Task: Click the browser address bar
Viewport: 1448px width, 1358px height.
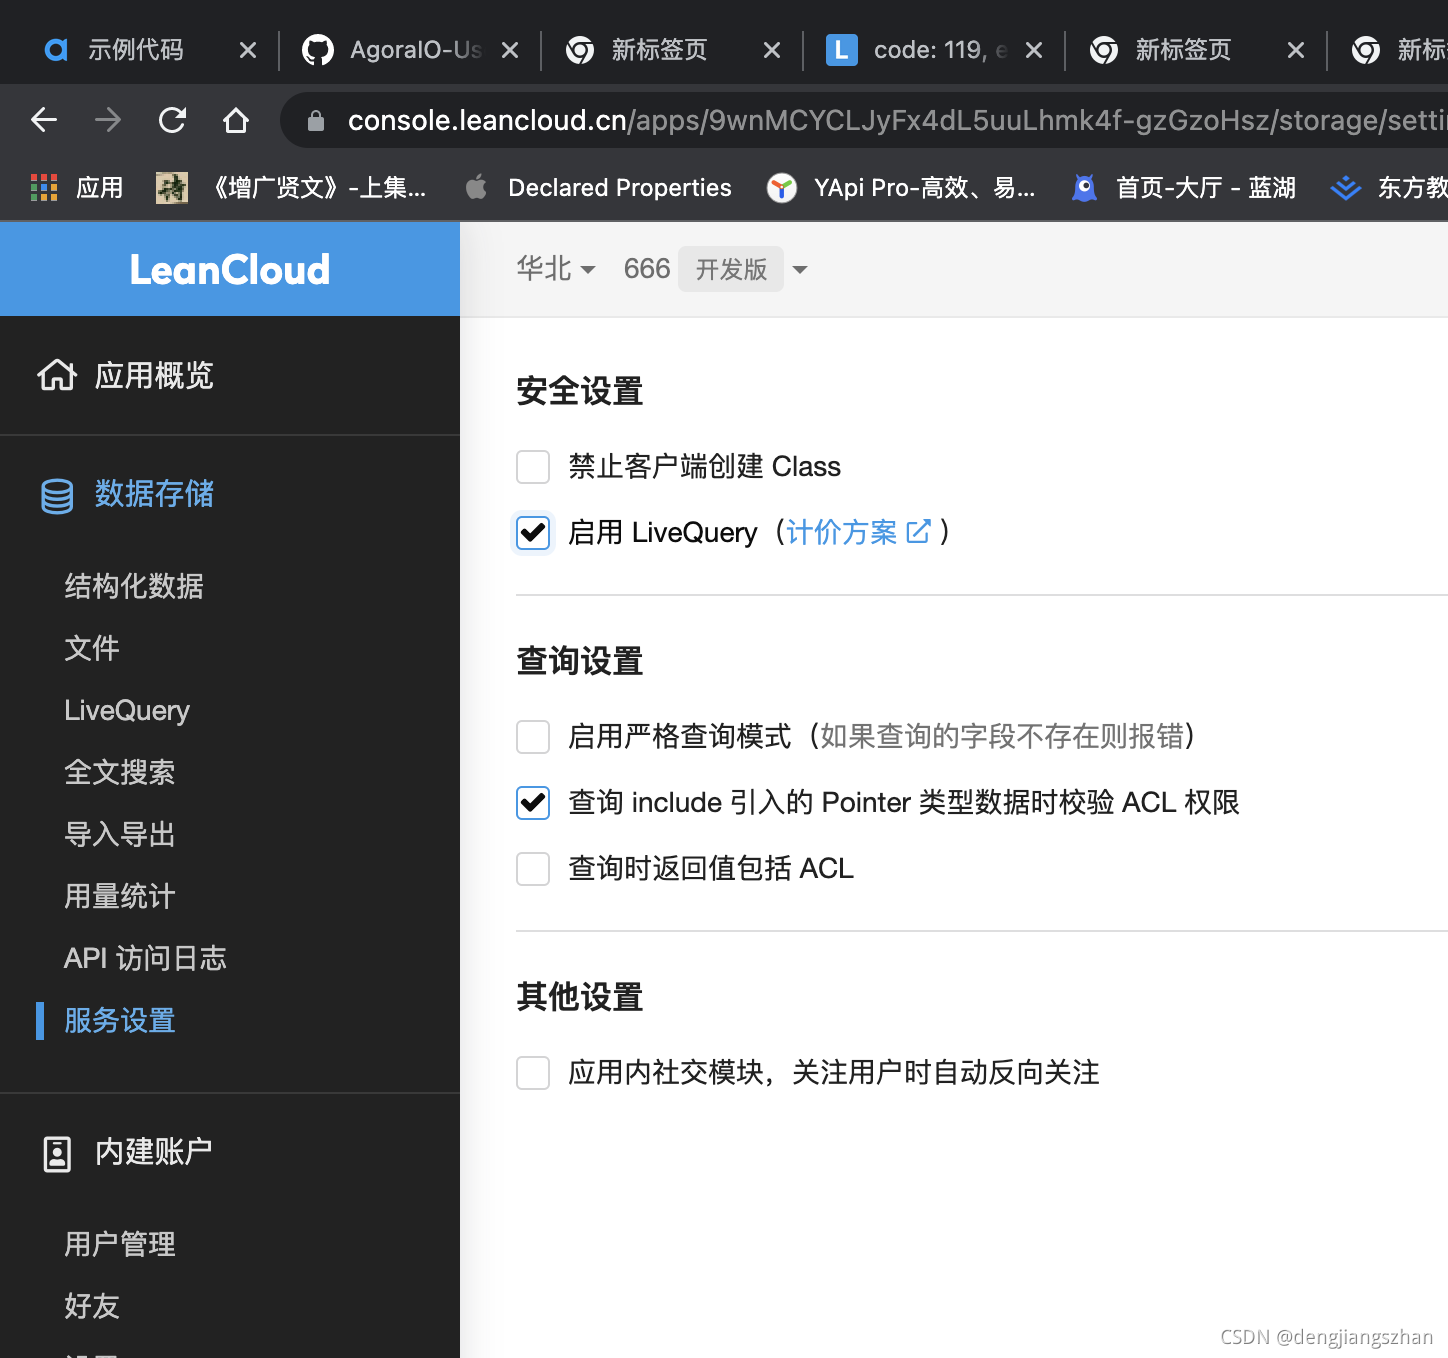Action: 800,119
